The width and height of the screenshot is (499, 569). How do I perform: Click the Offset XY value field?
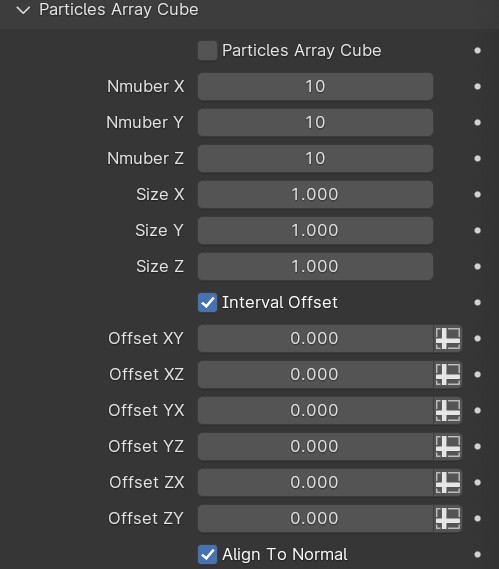click(315, 338)
